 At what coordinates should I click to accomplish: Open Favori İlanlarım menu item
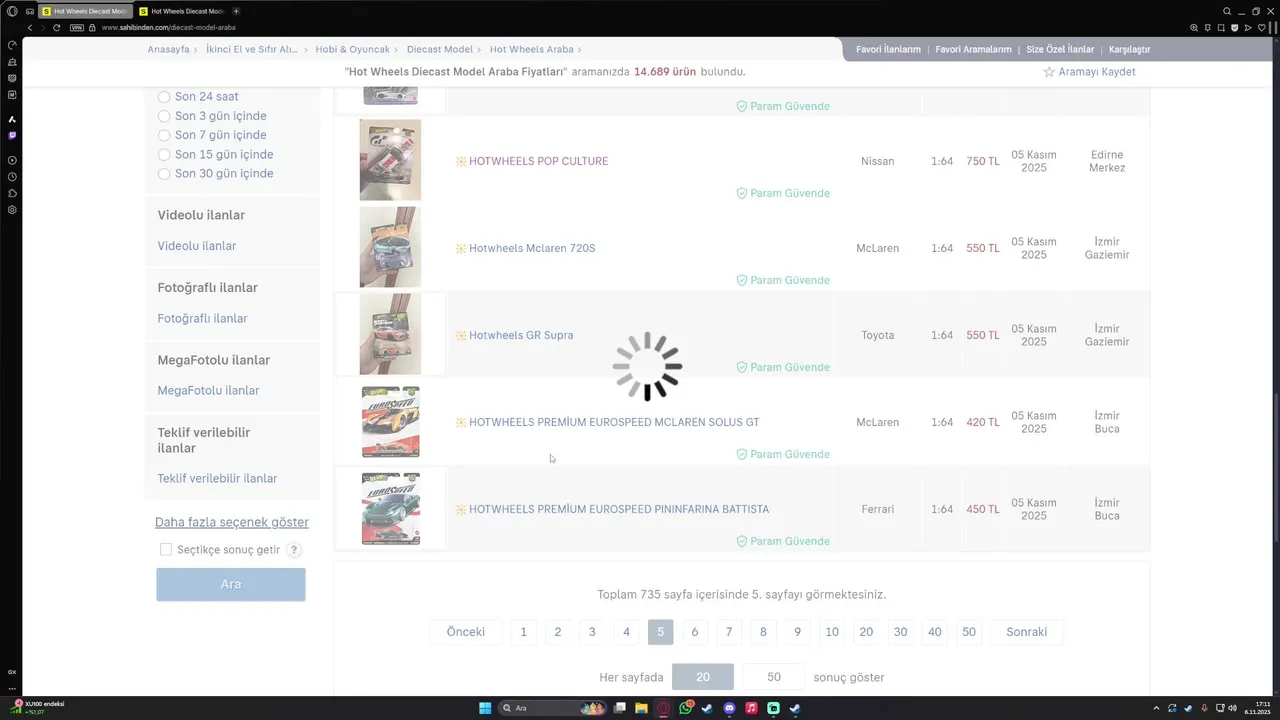888,49
